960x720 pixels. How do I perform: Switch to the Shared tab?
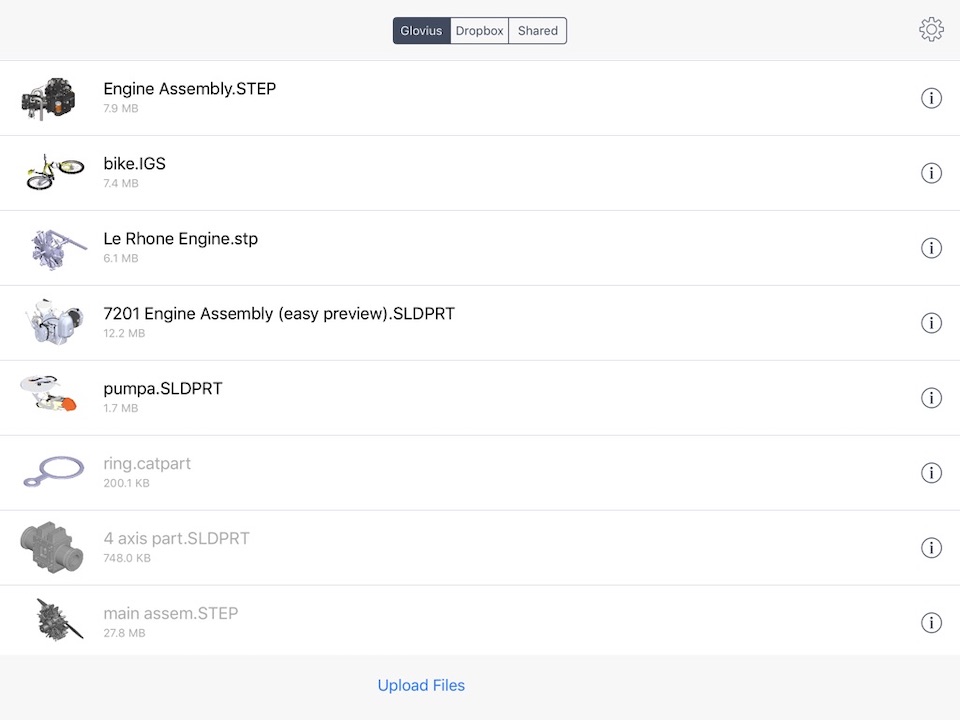(x=538, y=31)
